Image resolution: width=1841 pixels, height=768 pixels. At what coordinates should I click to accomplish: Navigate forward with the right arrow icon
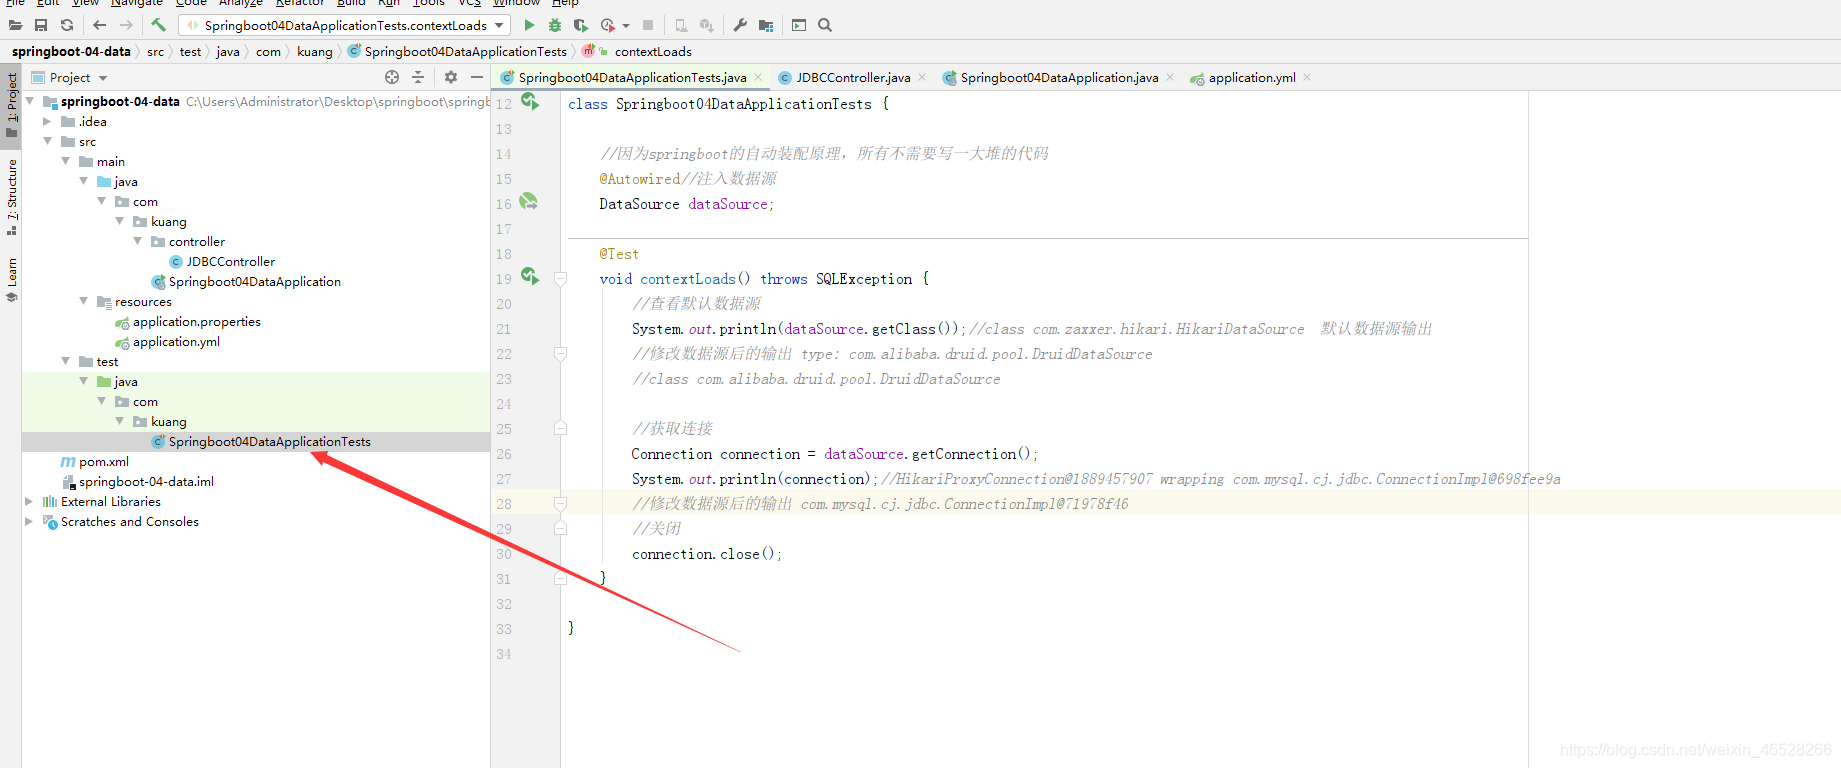tap(126, 25)
